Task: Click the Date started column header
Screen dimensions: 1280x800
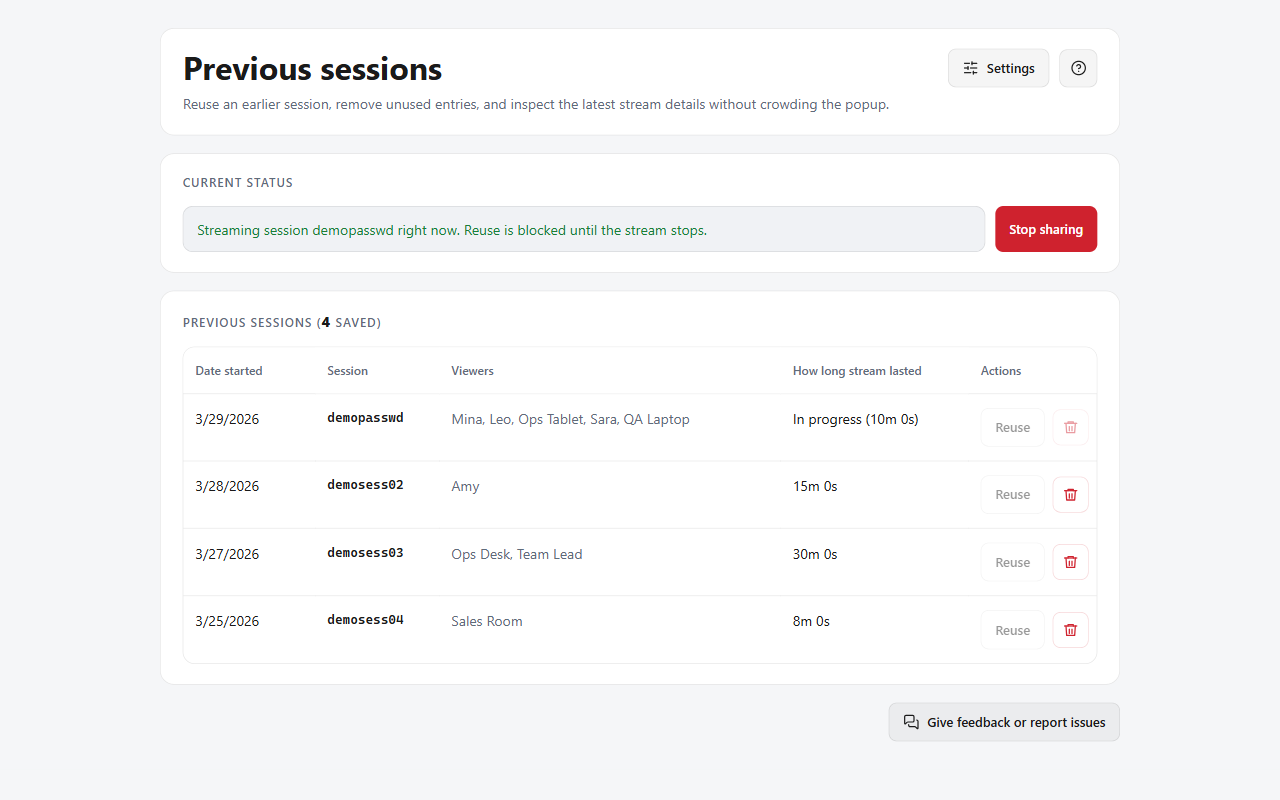Action: [x=229, y=371]
